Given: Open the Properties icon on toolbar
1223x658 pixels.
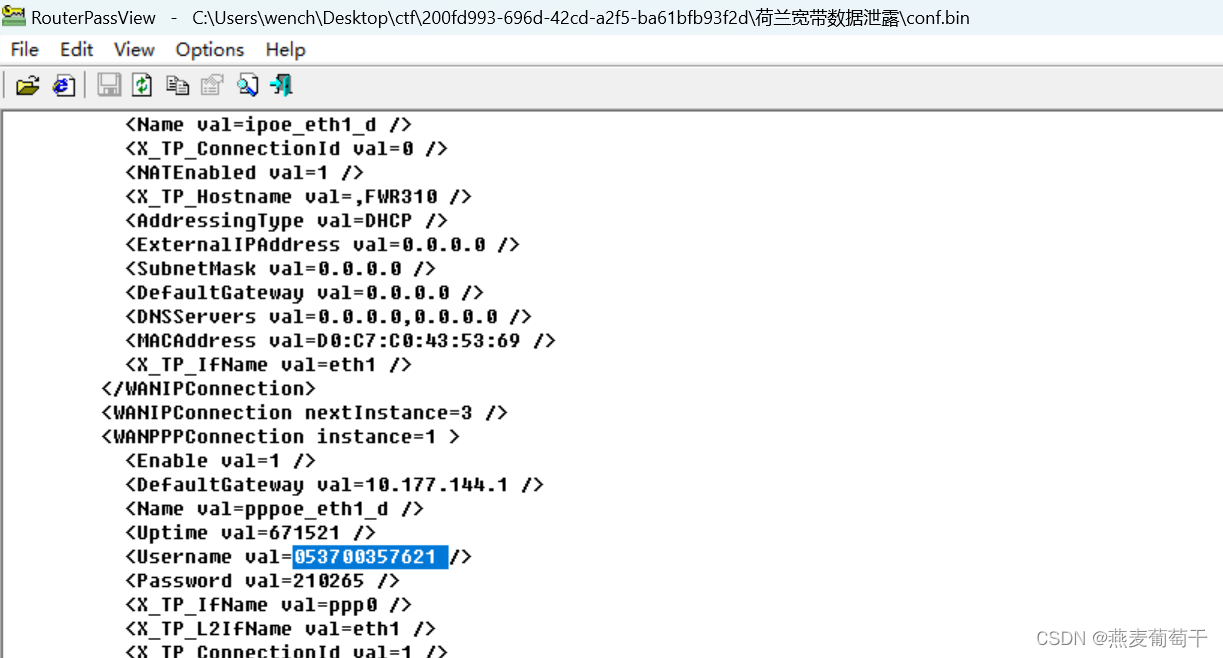Looking at the screenshot, I should click(211, 85).
